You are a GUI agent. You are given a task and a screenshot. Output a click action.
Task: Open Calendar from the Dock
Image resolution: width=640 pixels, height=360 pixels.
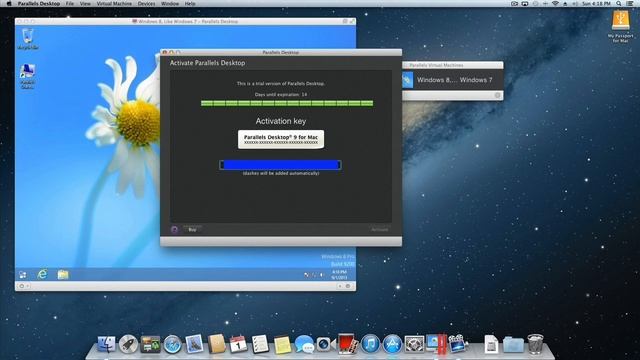(238, 344)
